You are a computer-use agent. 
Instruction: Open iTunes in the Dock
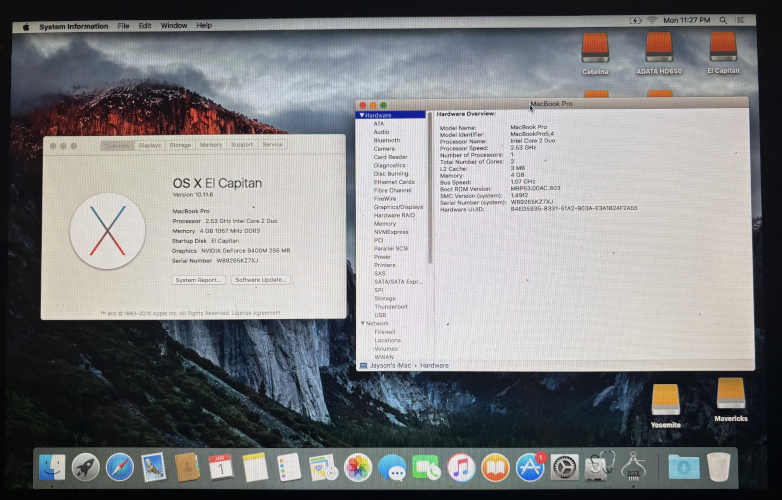tap(460, 467)
